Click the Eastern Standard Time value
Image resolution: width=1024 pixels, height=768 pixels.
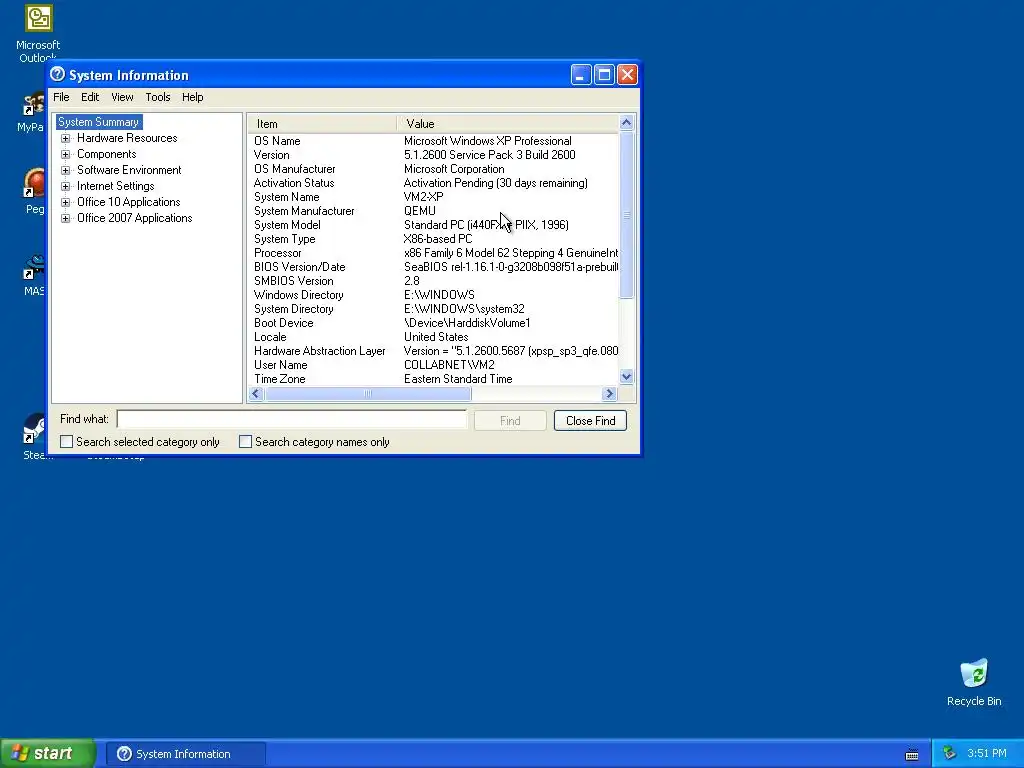click(x=458, y=379)
